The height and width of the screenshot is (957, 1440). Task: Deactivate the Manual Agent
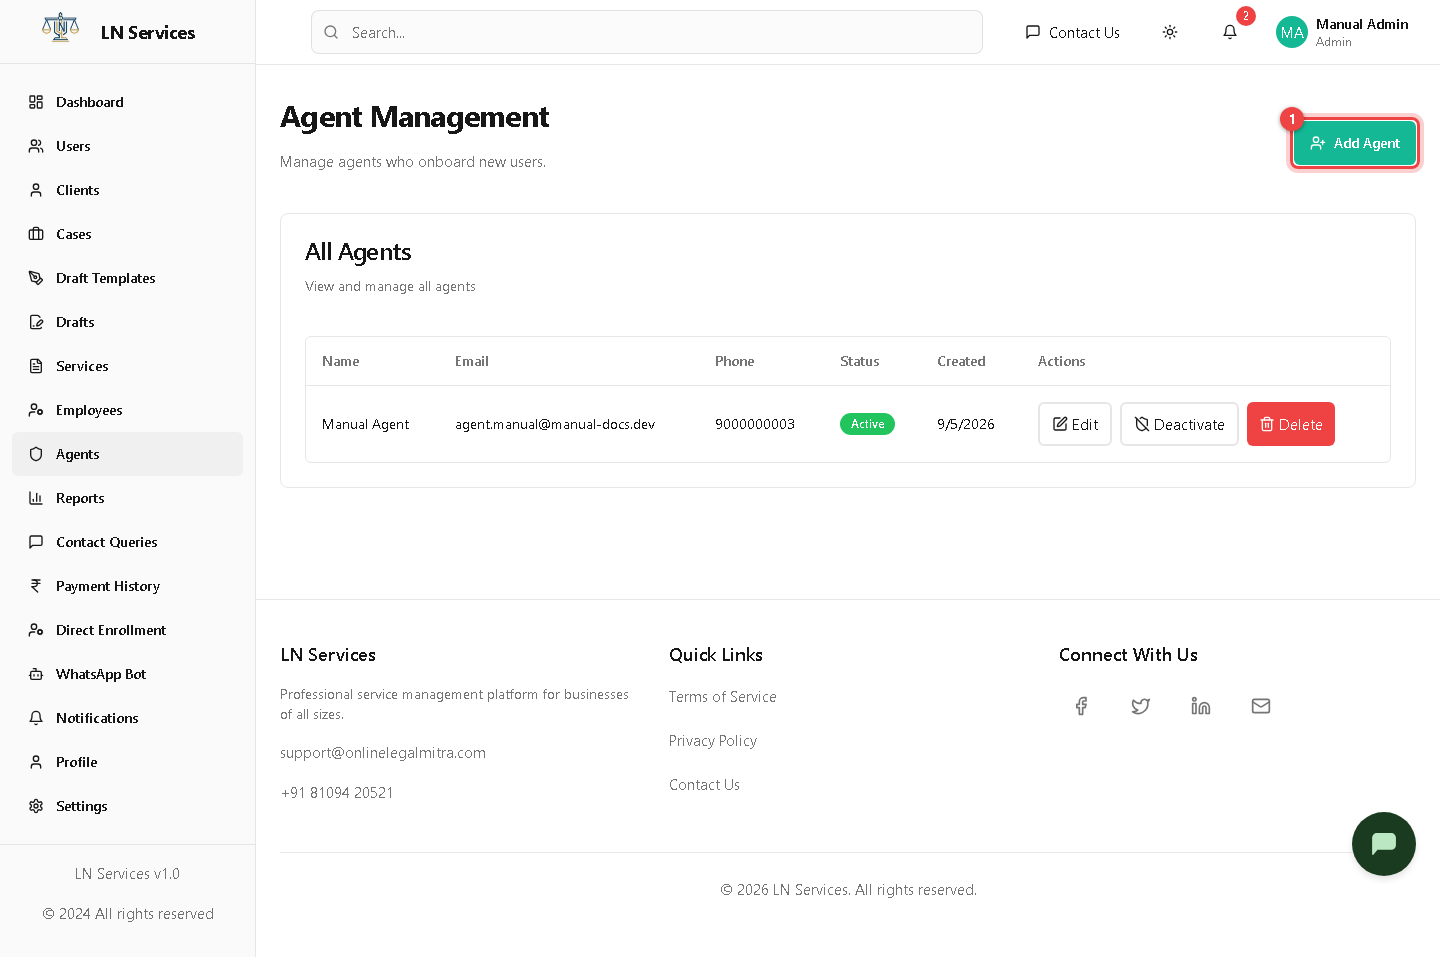pos(1179,424)
